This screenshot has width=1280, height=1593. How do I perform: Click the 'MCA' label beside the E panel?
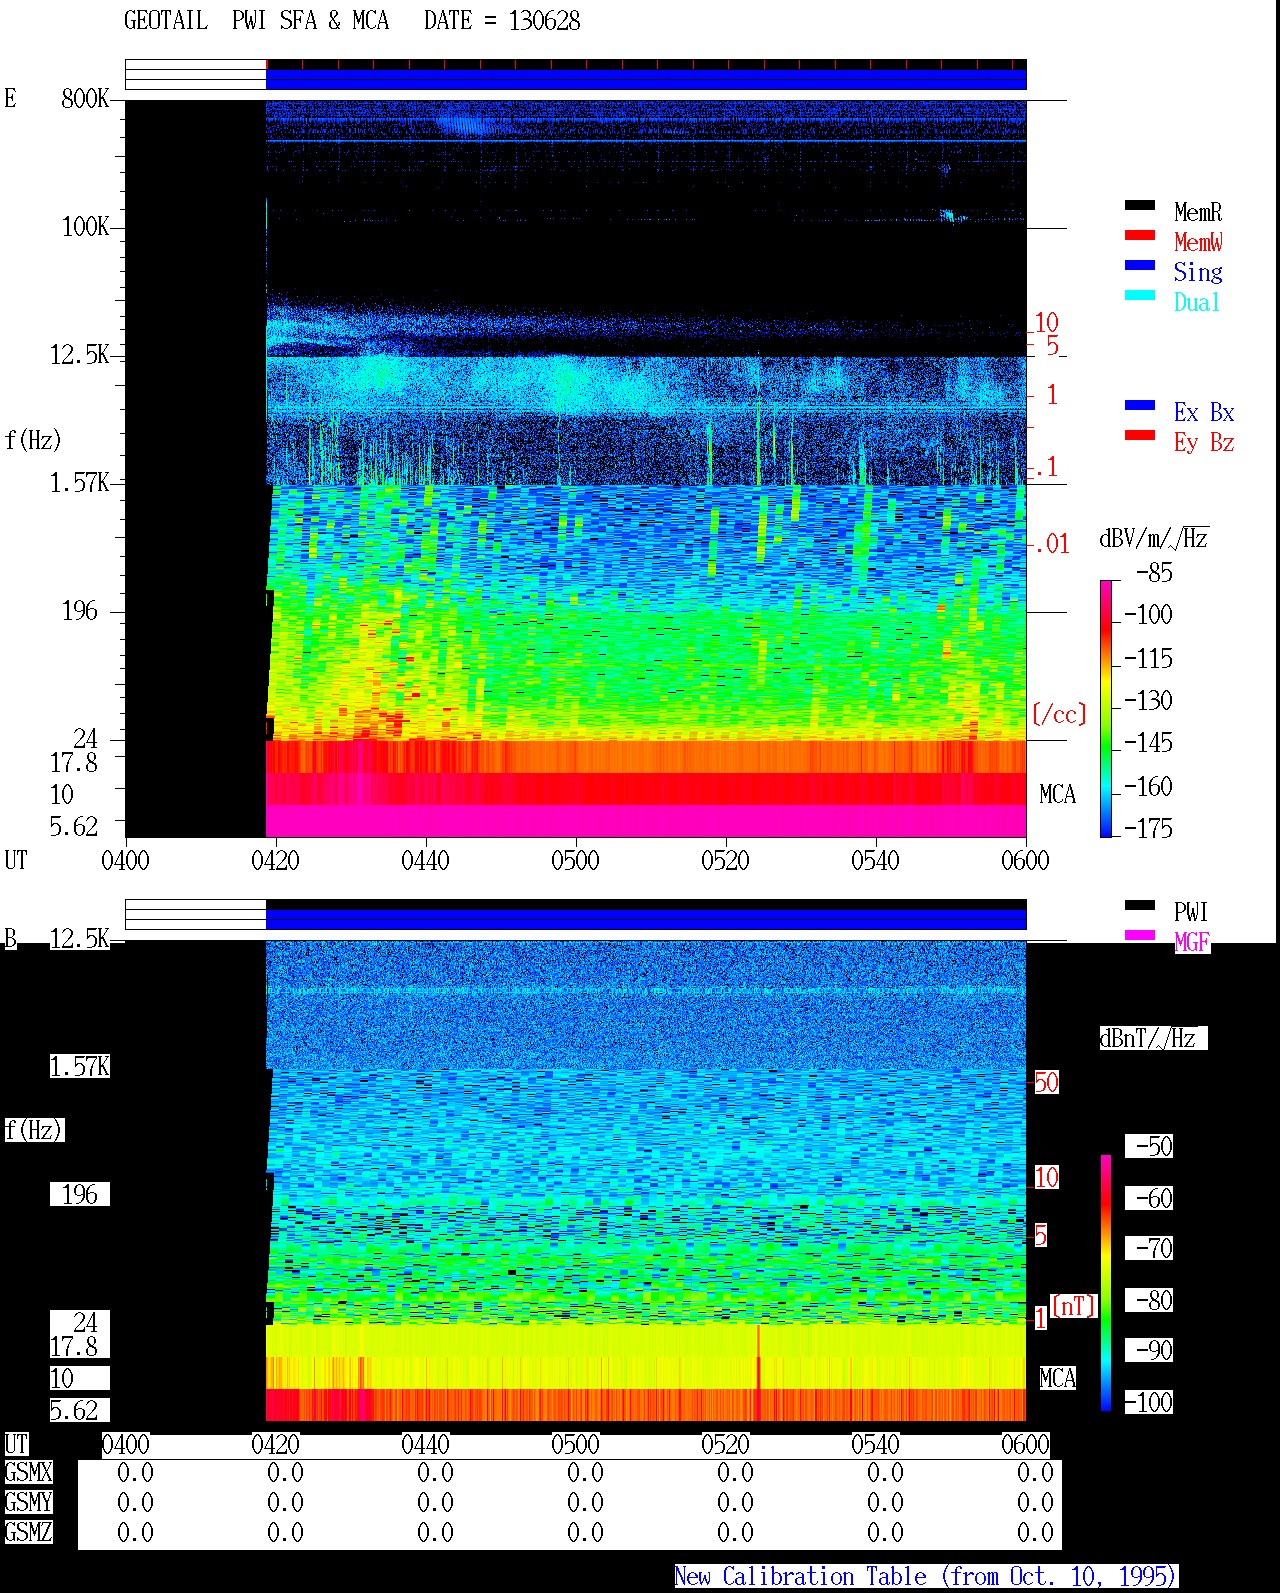1057,794
